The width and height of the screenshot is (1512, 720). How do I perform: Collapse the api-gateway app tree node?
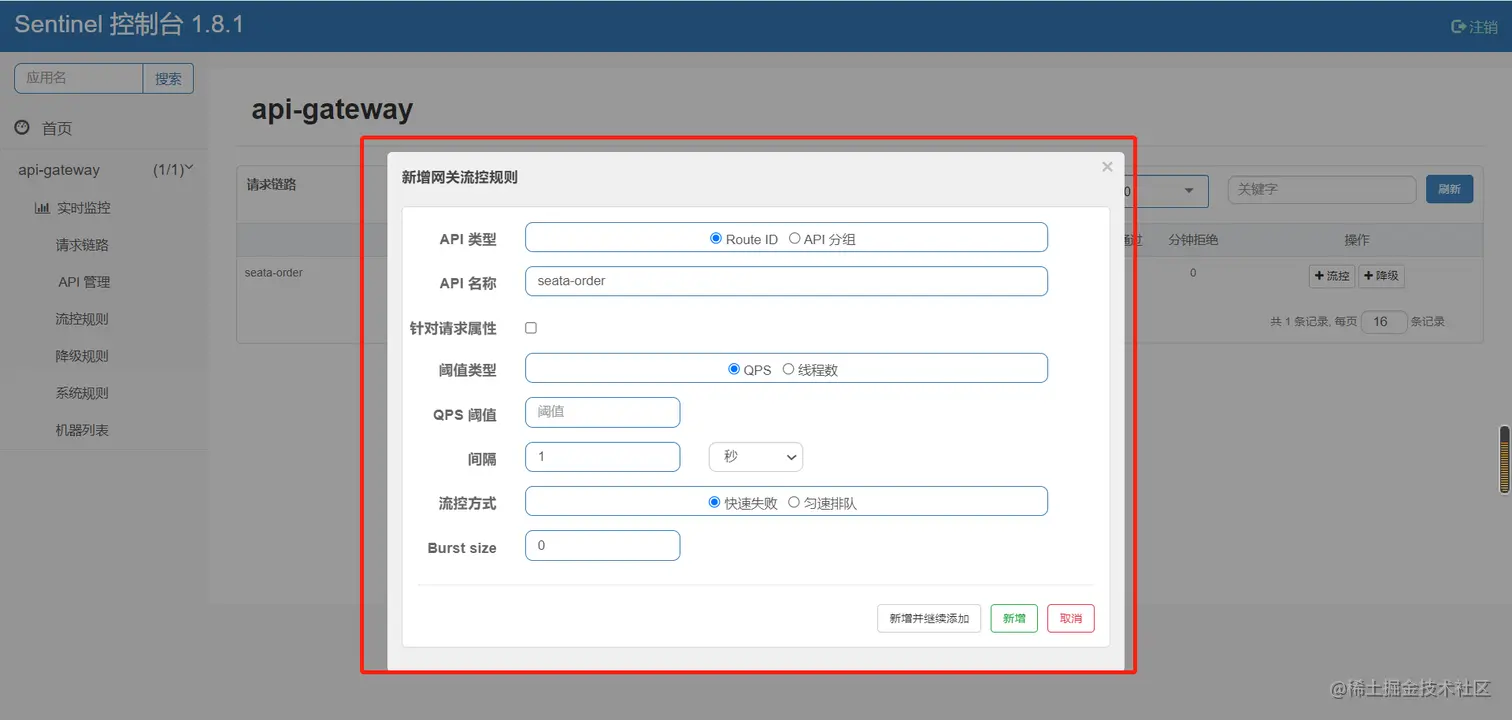click(189, 168)
